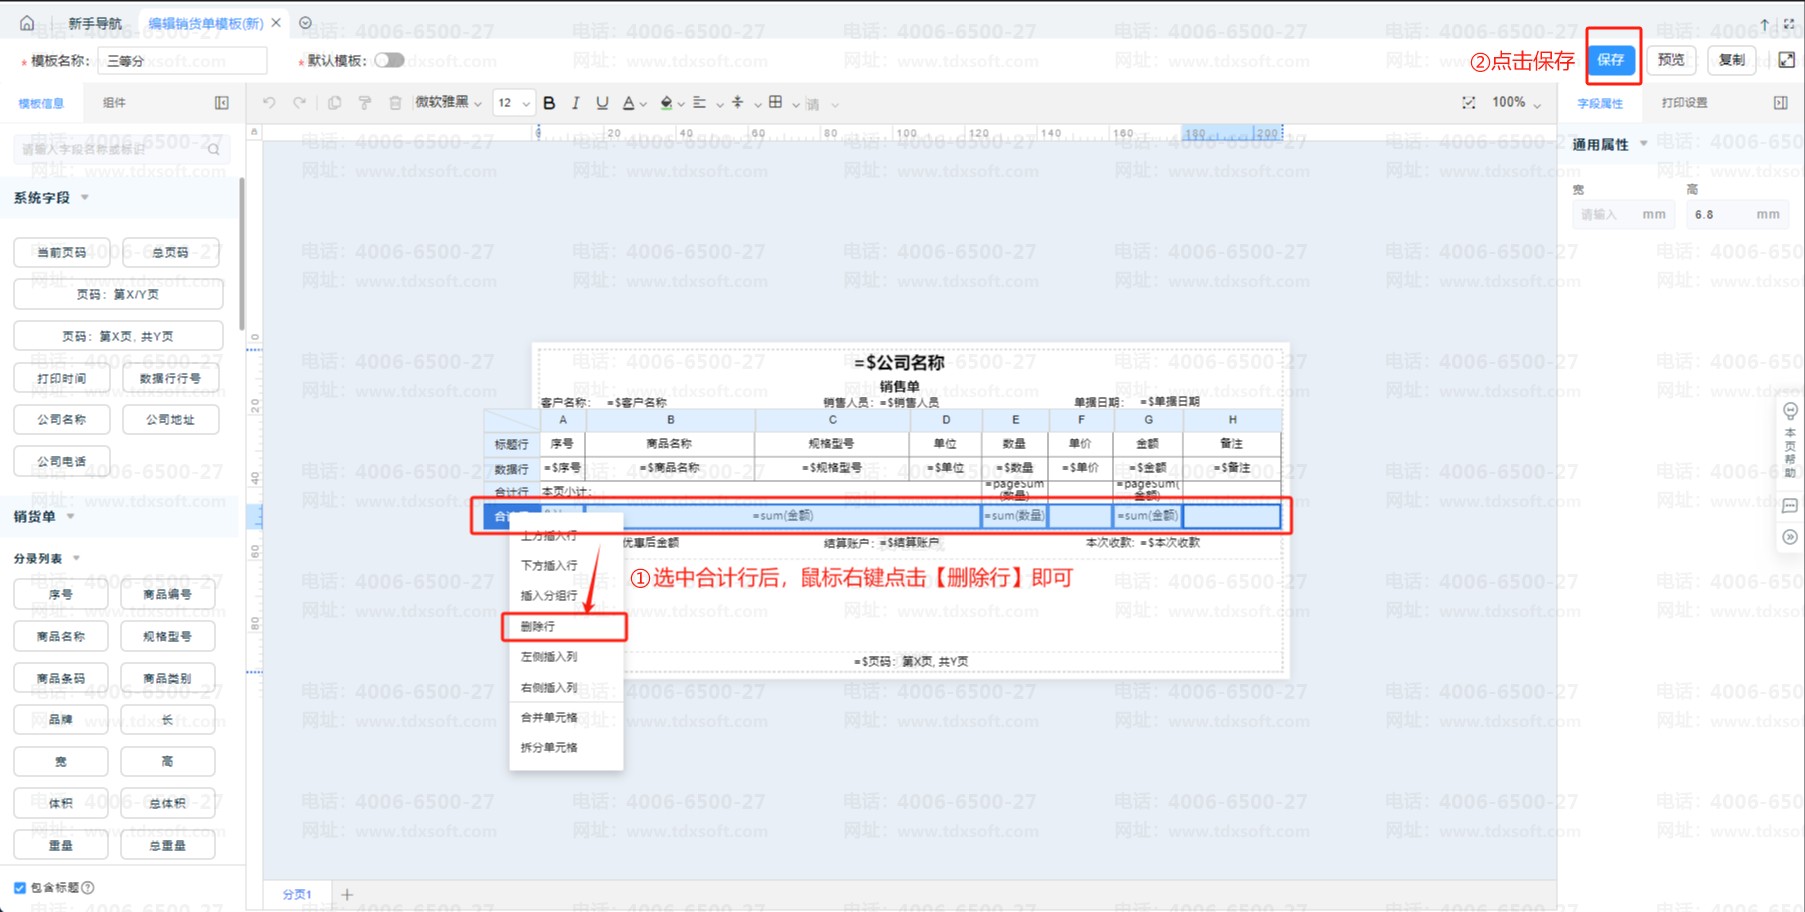
Task: Click the fit-to-screen icon beside 100%
Action: tap(1468, 103)
